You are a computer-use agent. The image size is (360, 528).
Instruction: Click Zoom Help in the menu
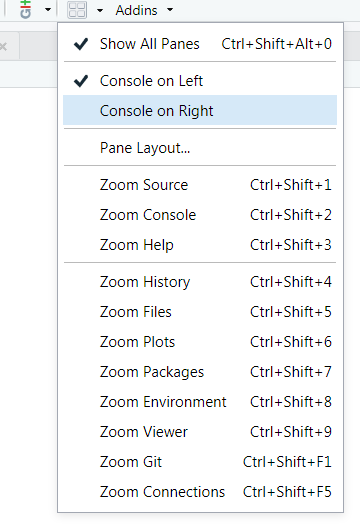pos(200,245)
